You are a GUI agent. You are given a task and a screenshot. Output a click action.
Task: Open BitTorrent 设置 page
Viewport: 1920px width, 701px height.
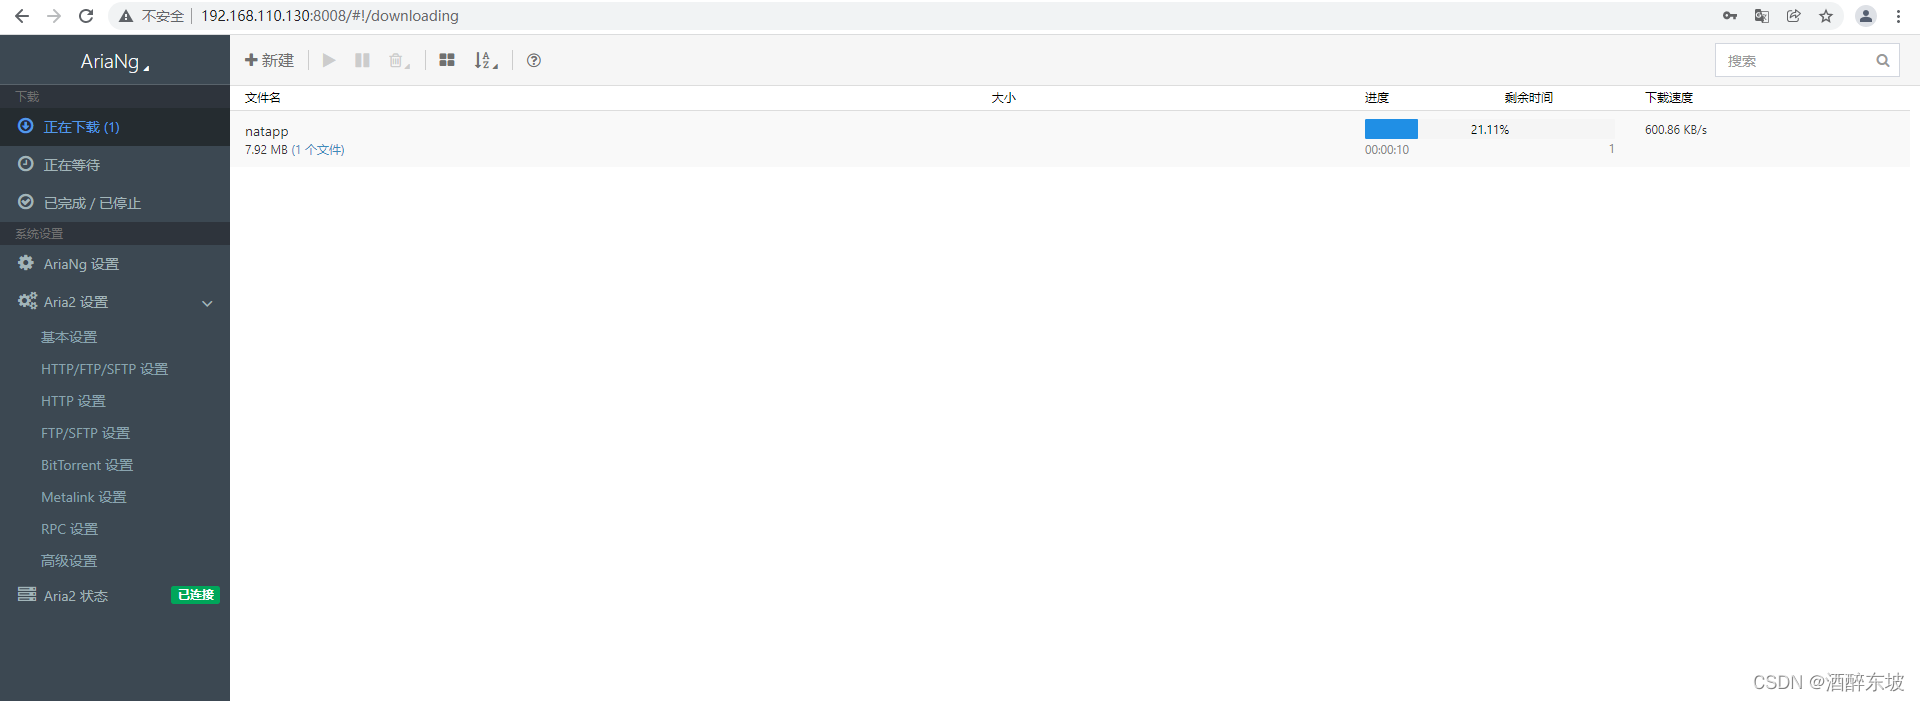[87, 465]
